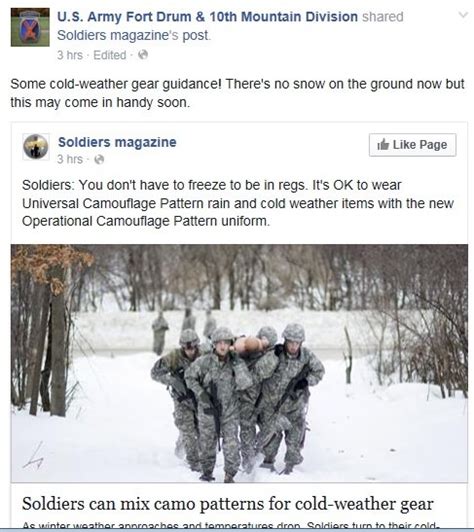Click the 3 hrs timestamp under Soldiers magazine
Viewport: 474px width, 532px height.
70,159
